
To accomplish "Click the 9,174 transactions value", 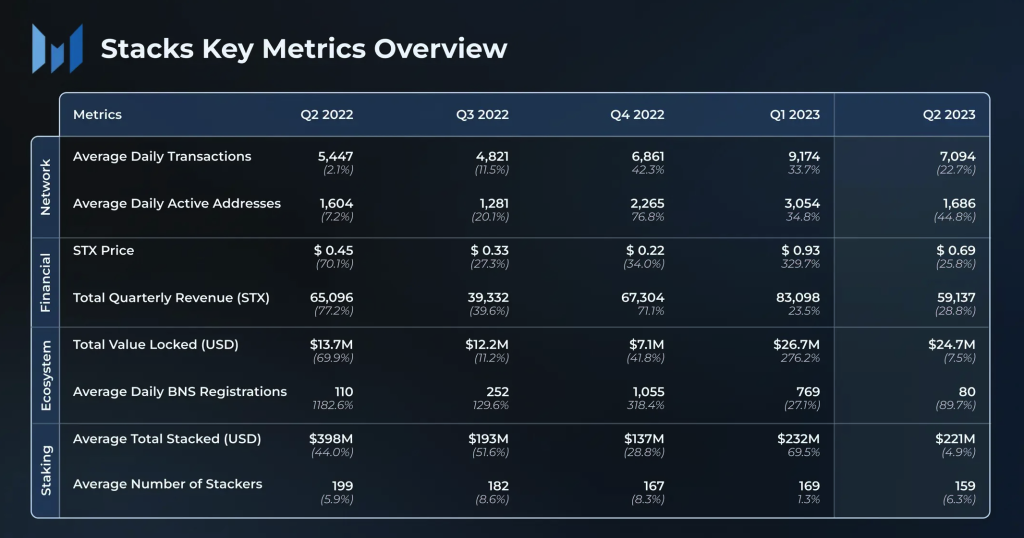I will 804,157.
